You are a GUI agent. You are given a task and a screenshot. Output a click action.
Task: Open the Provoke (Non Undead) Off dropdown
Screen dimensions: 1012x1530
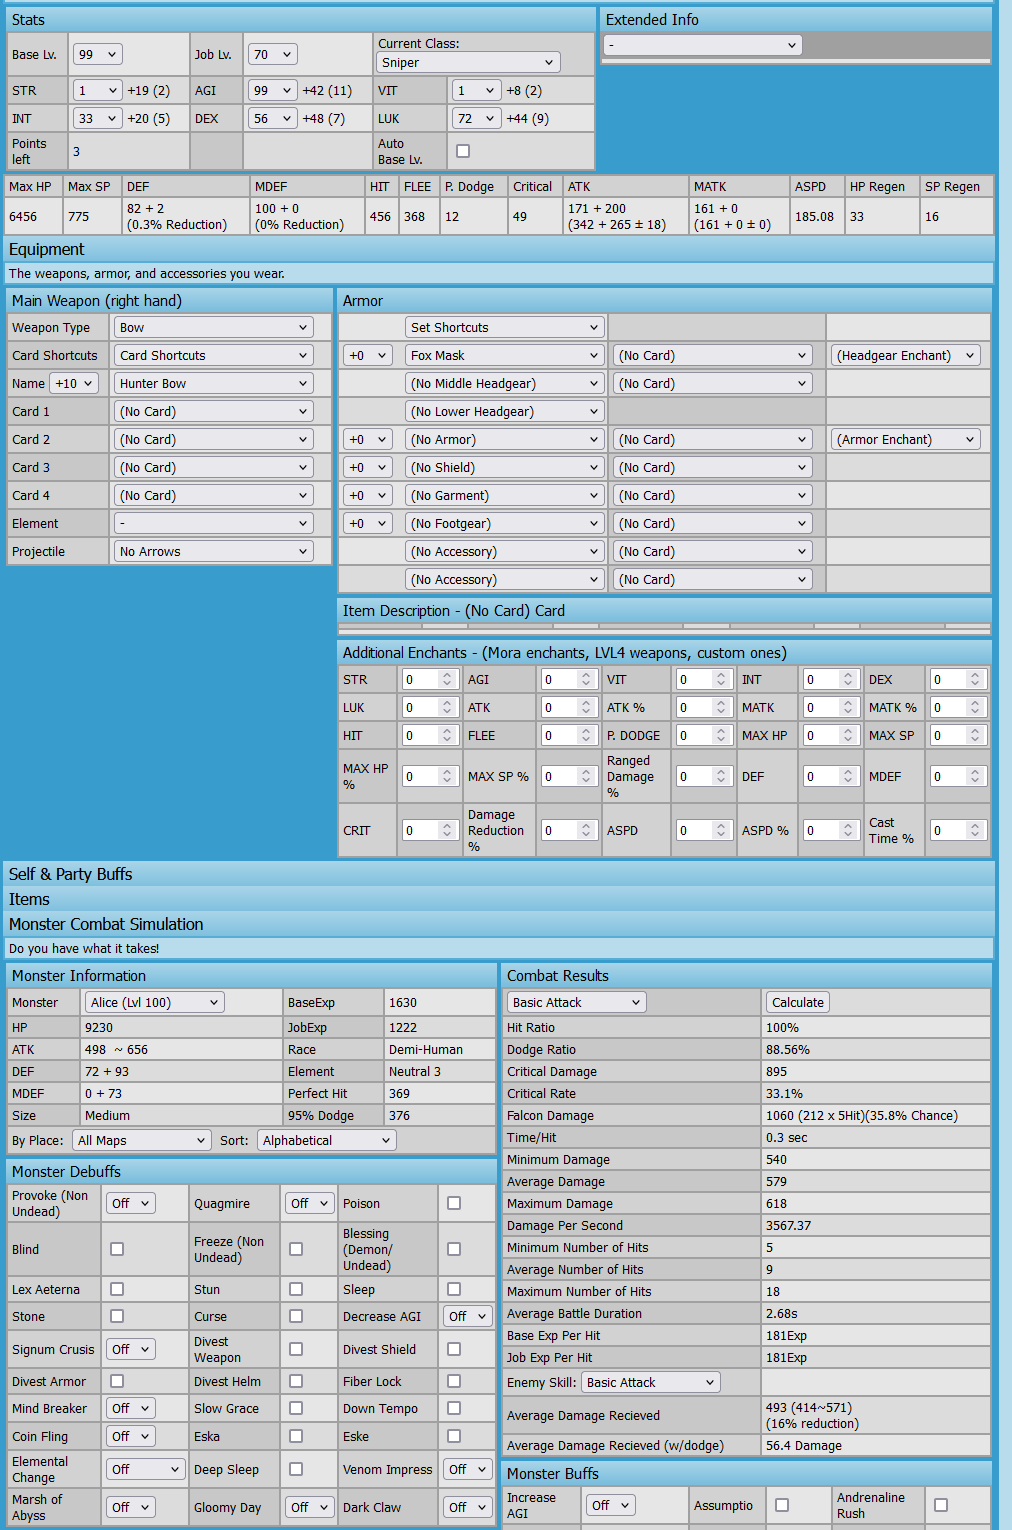(130, 1204)
